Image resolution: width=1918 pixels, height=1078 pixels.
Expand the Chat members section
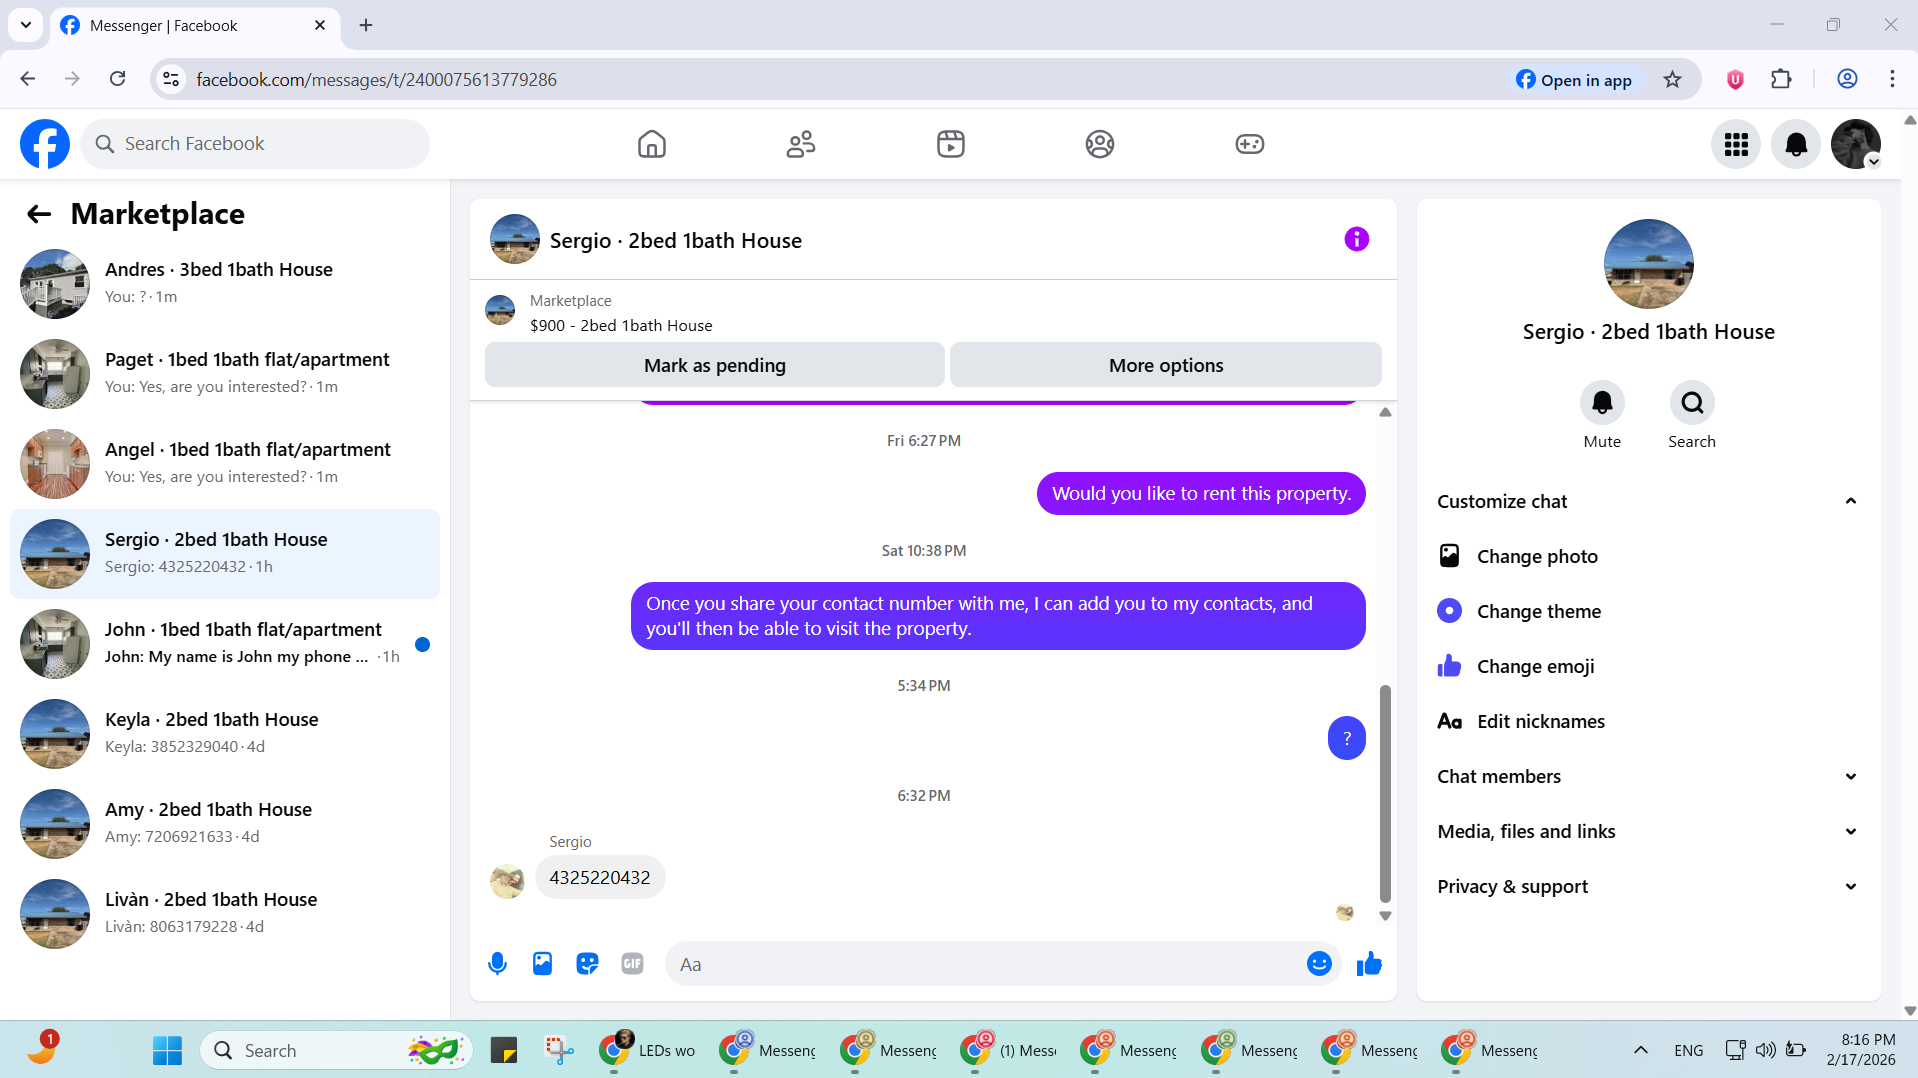tap(1648, 776)
